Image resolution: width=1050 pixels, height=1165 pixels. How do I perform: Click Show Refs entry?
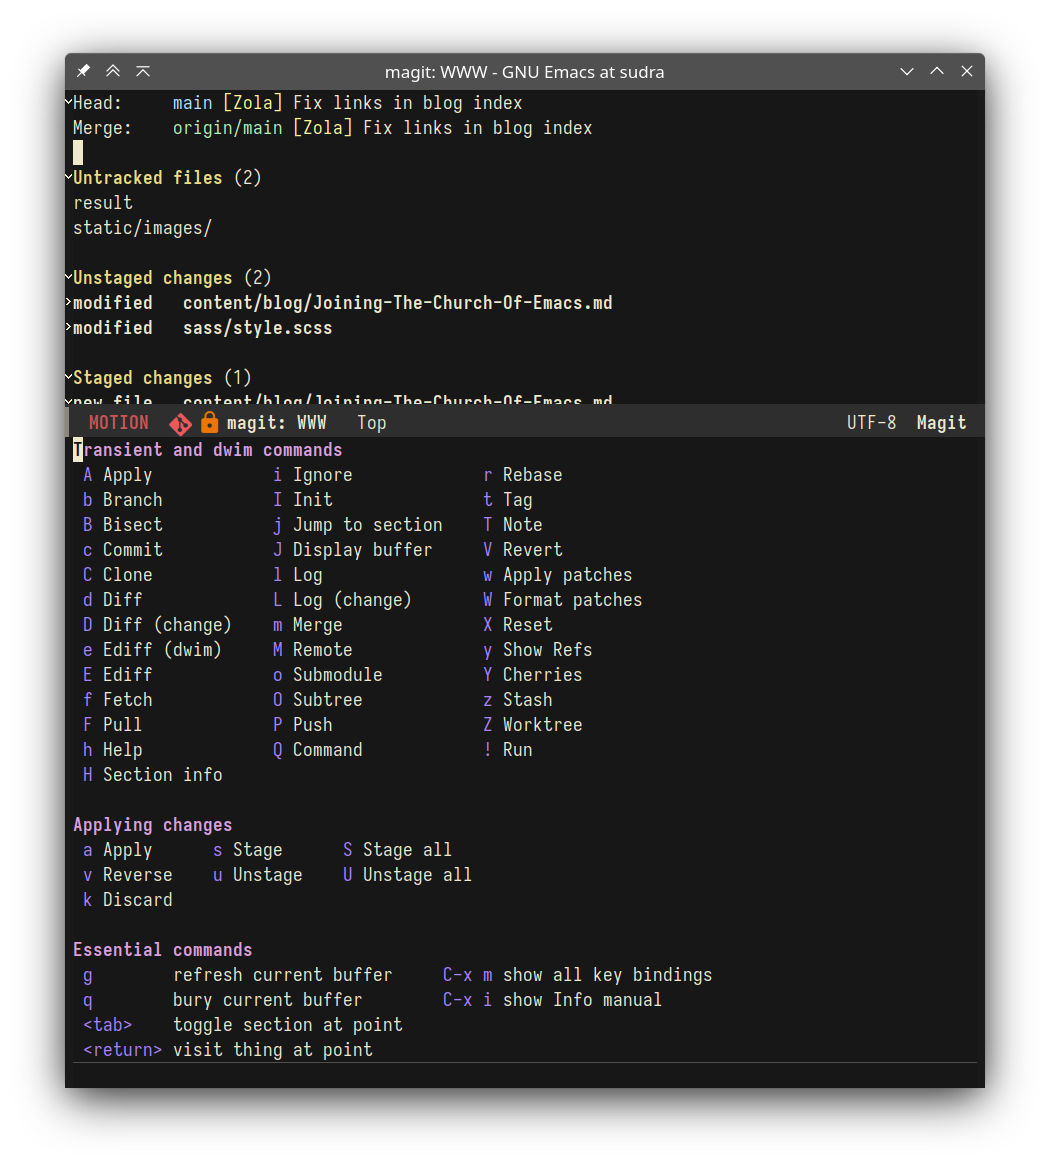547,650
